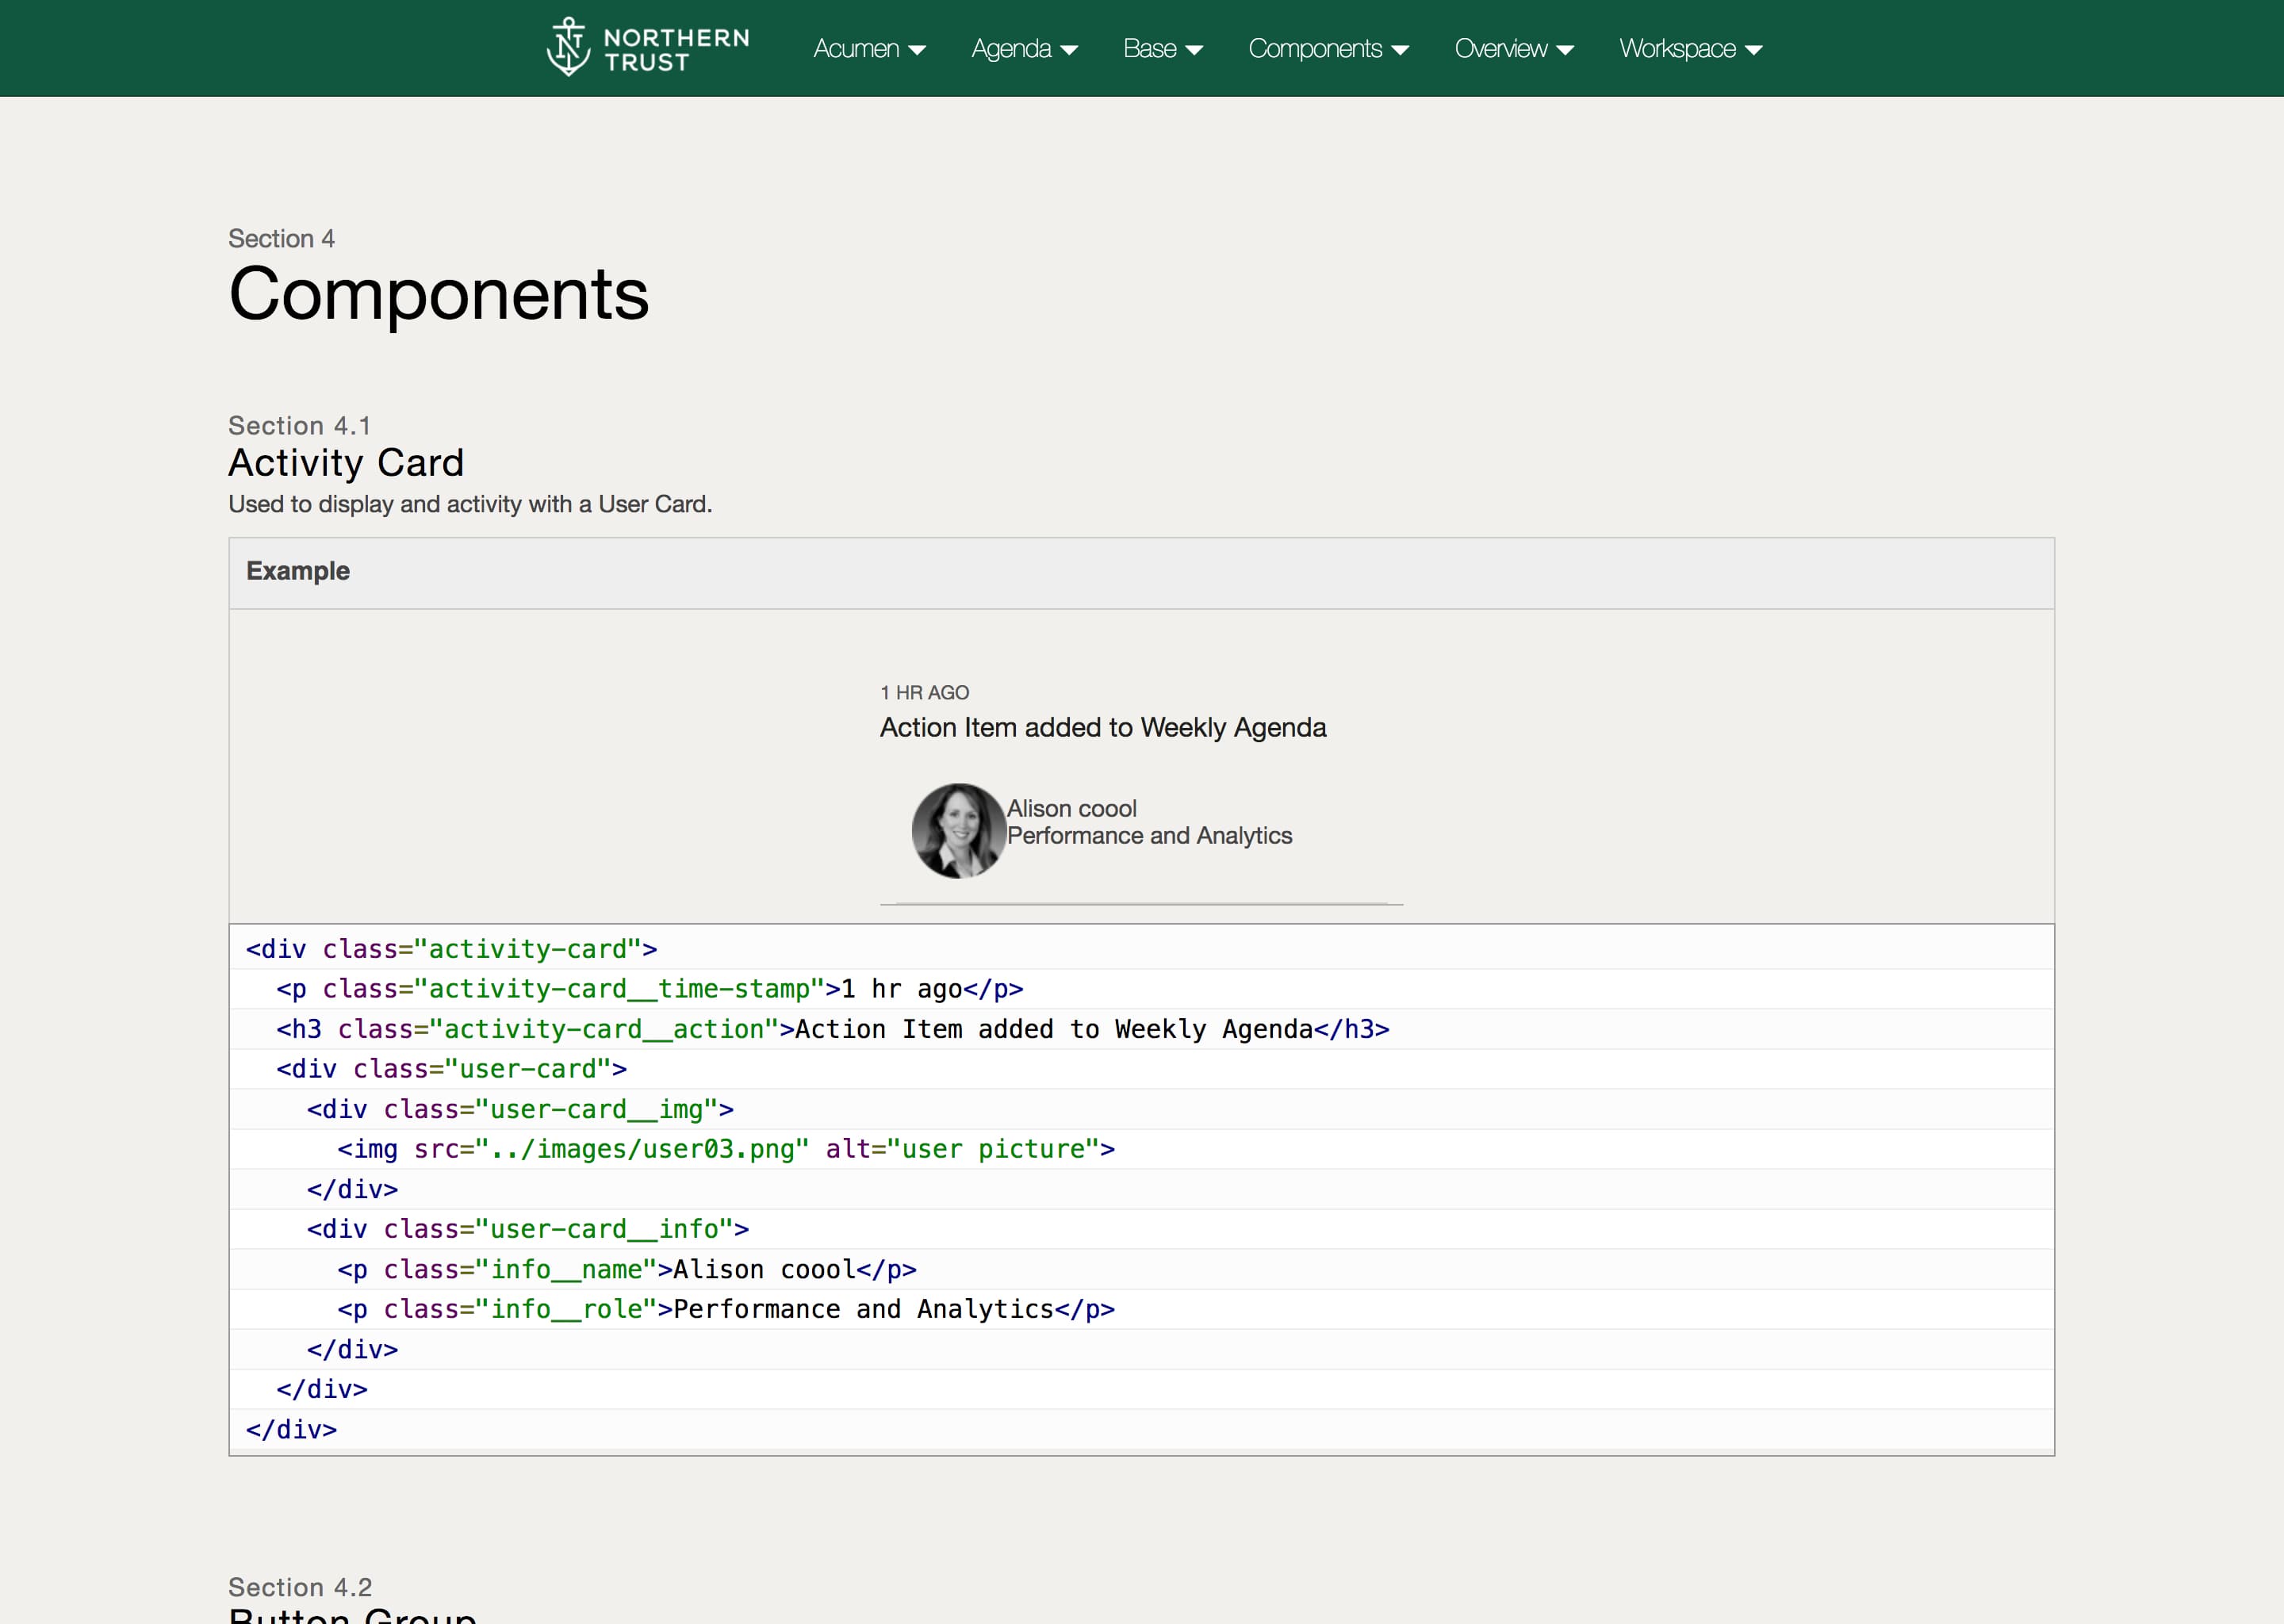
Task: Open the Components menu
Action: pos(1315,49)
